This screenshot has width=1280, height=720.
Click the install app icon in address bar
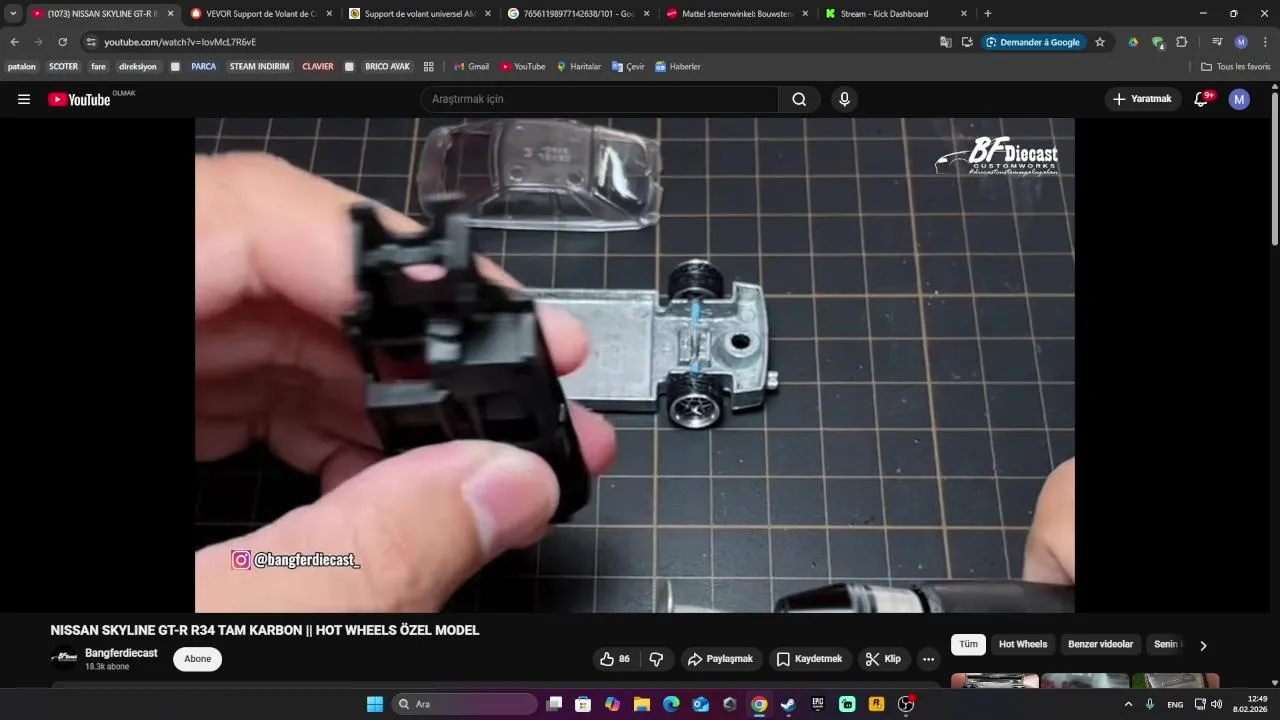[x=967, y=42]
